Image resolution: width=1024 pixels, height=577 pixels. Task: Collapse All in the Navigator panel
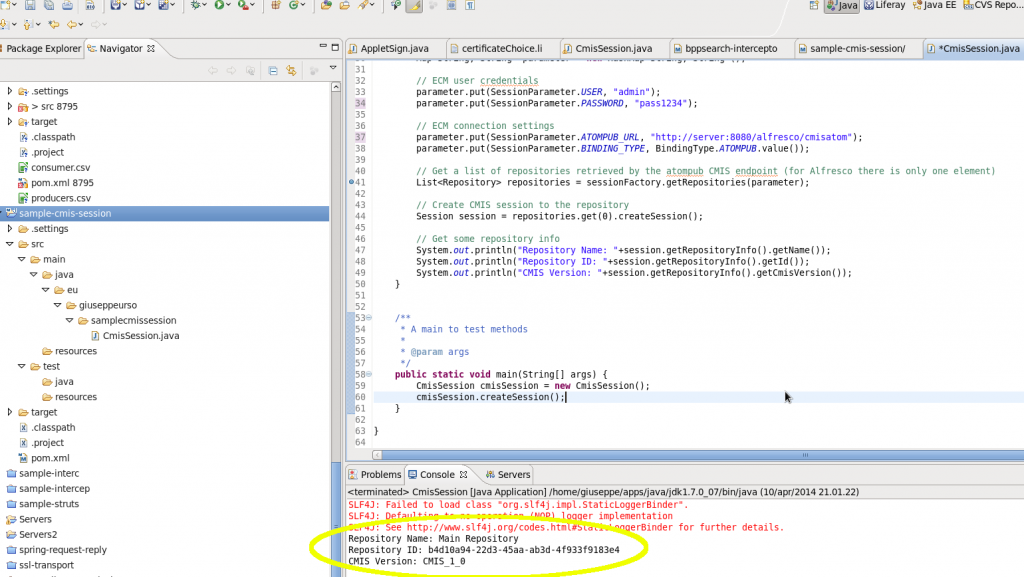click(x=273, y=71)
